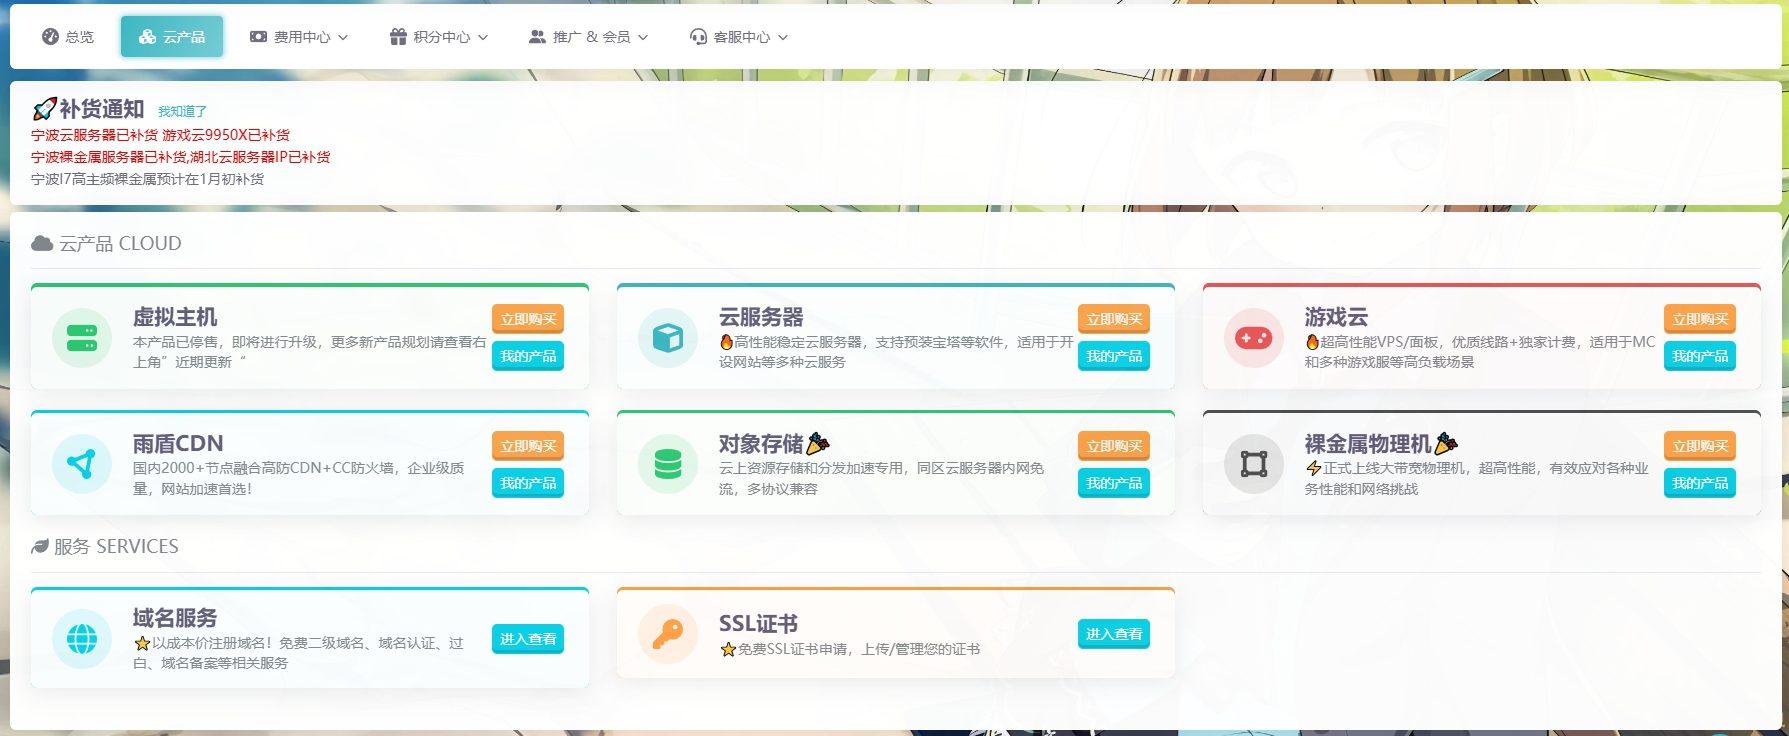The width and height of the screenshot is (1789, 736).
Task: Open the 费用中心 menu label
Action: (302, 37)
